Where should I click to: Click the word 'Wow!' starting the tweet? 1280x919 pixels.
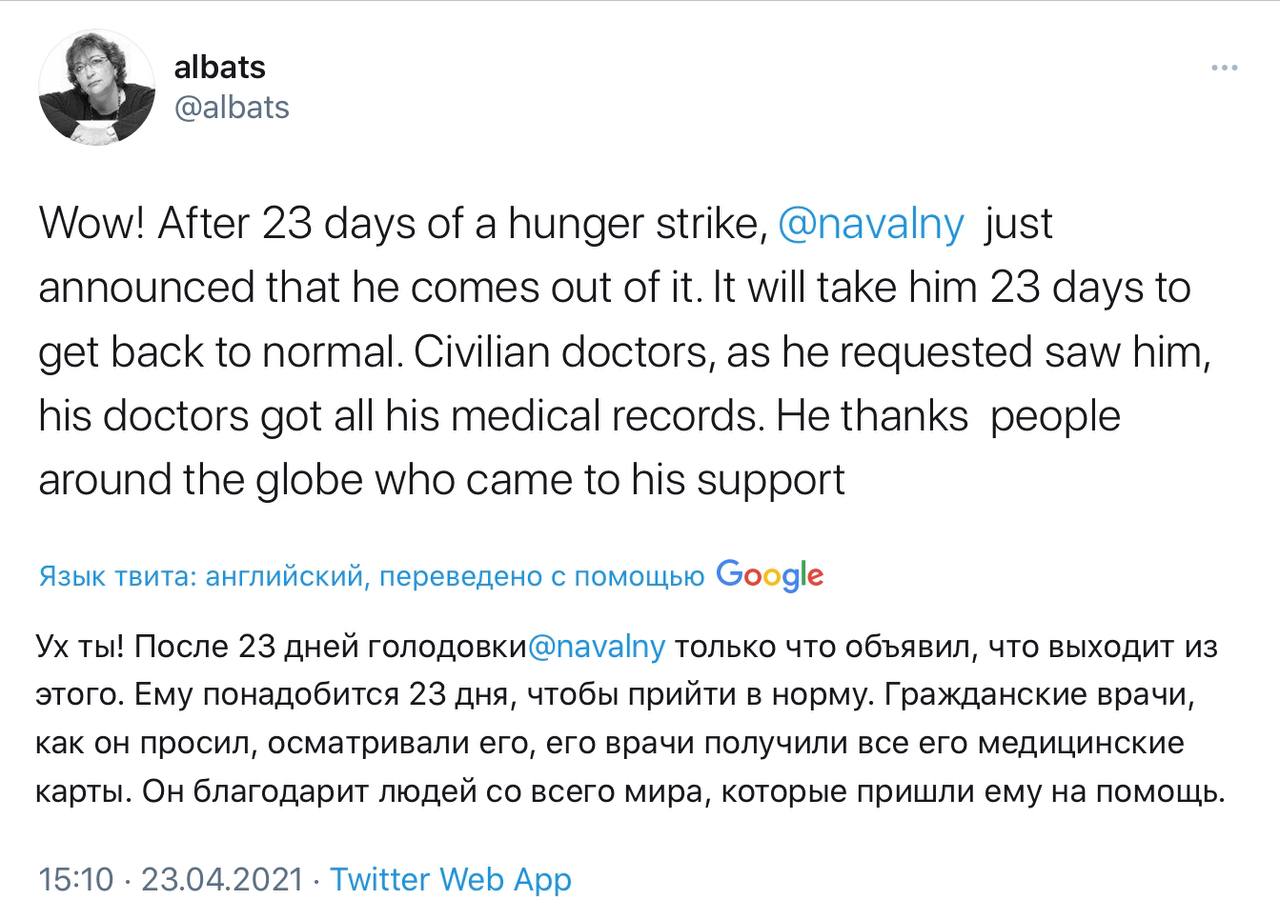pos(95,225)
